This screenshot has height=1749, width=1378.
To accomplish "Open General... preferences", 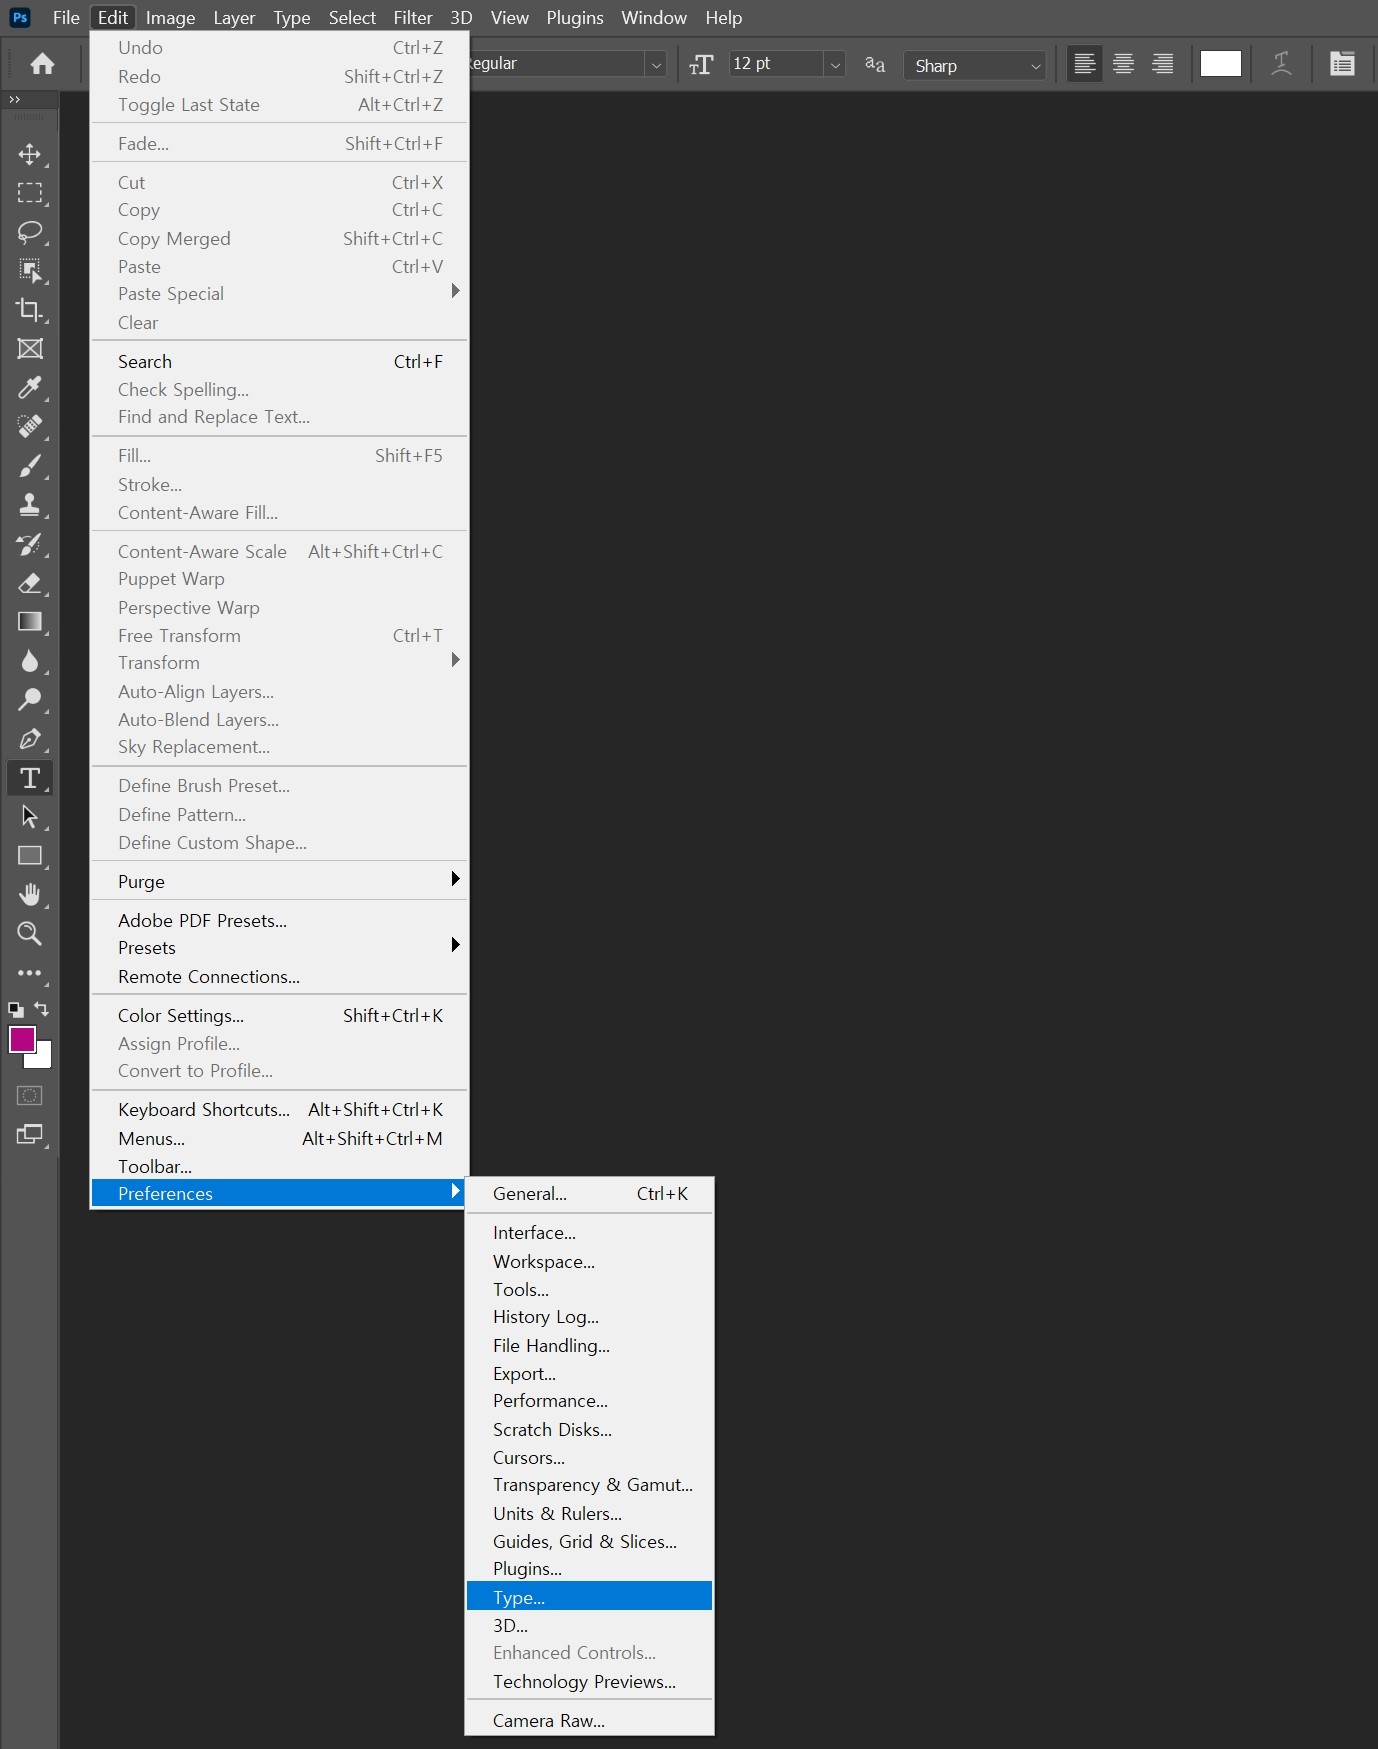I will point(589,1193).
